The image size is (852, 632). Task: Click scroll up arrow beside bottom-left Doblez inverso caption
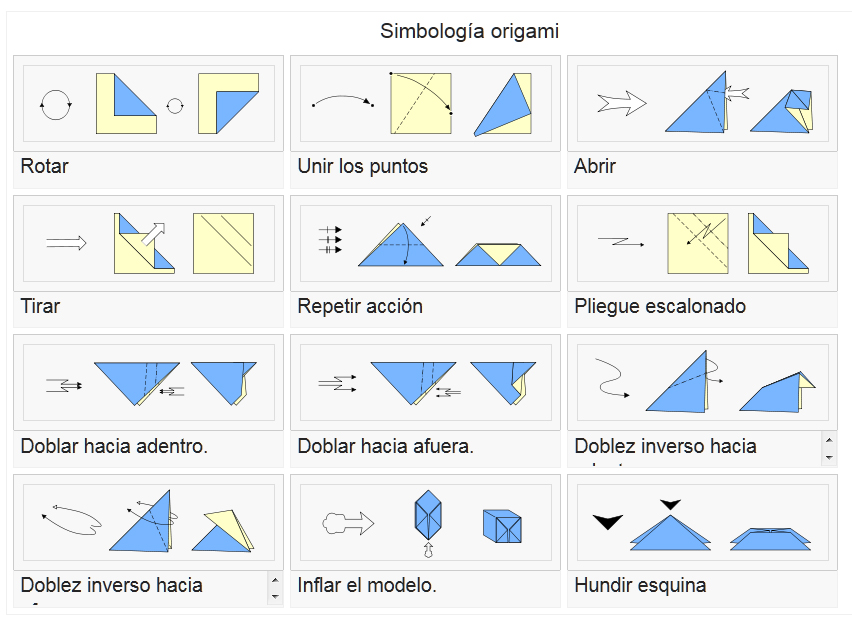tap(275, 581)
